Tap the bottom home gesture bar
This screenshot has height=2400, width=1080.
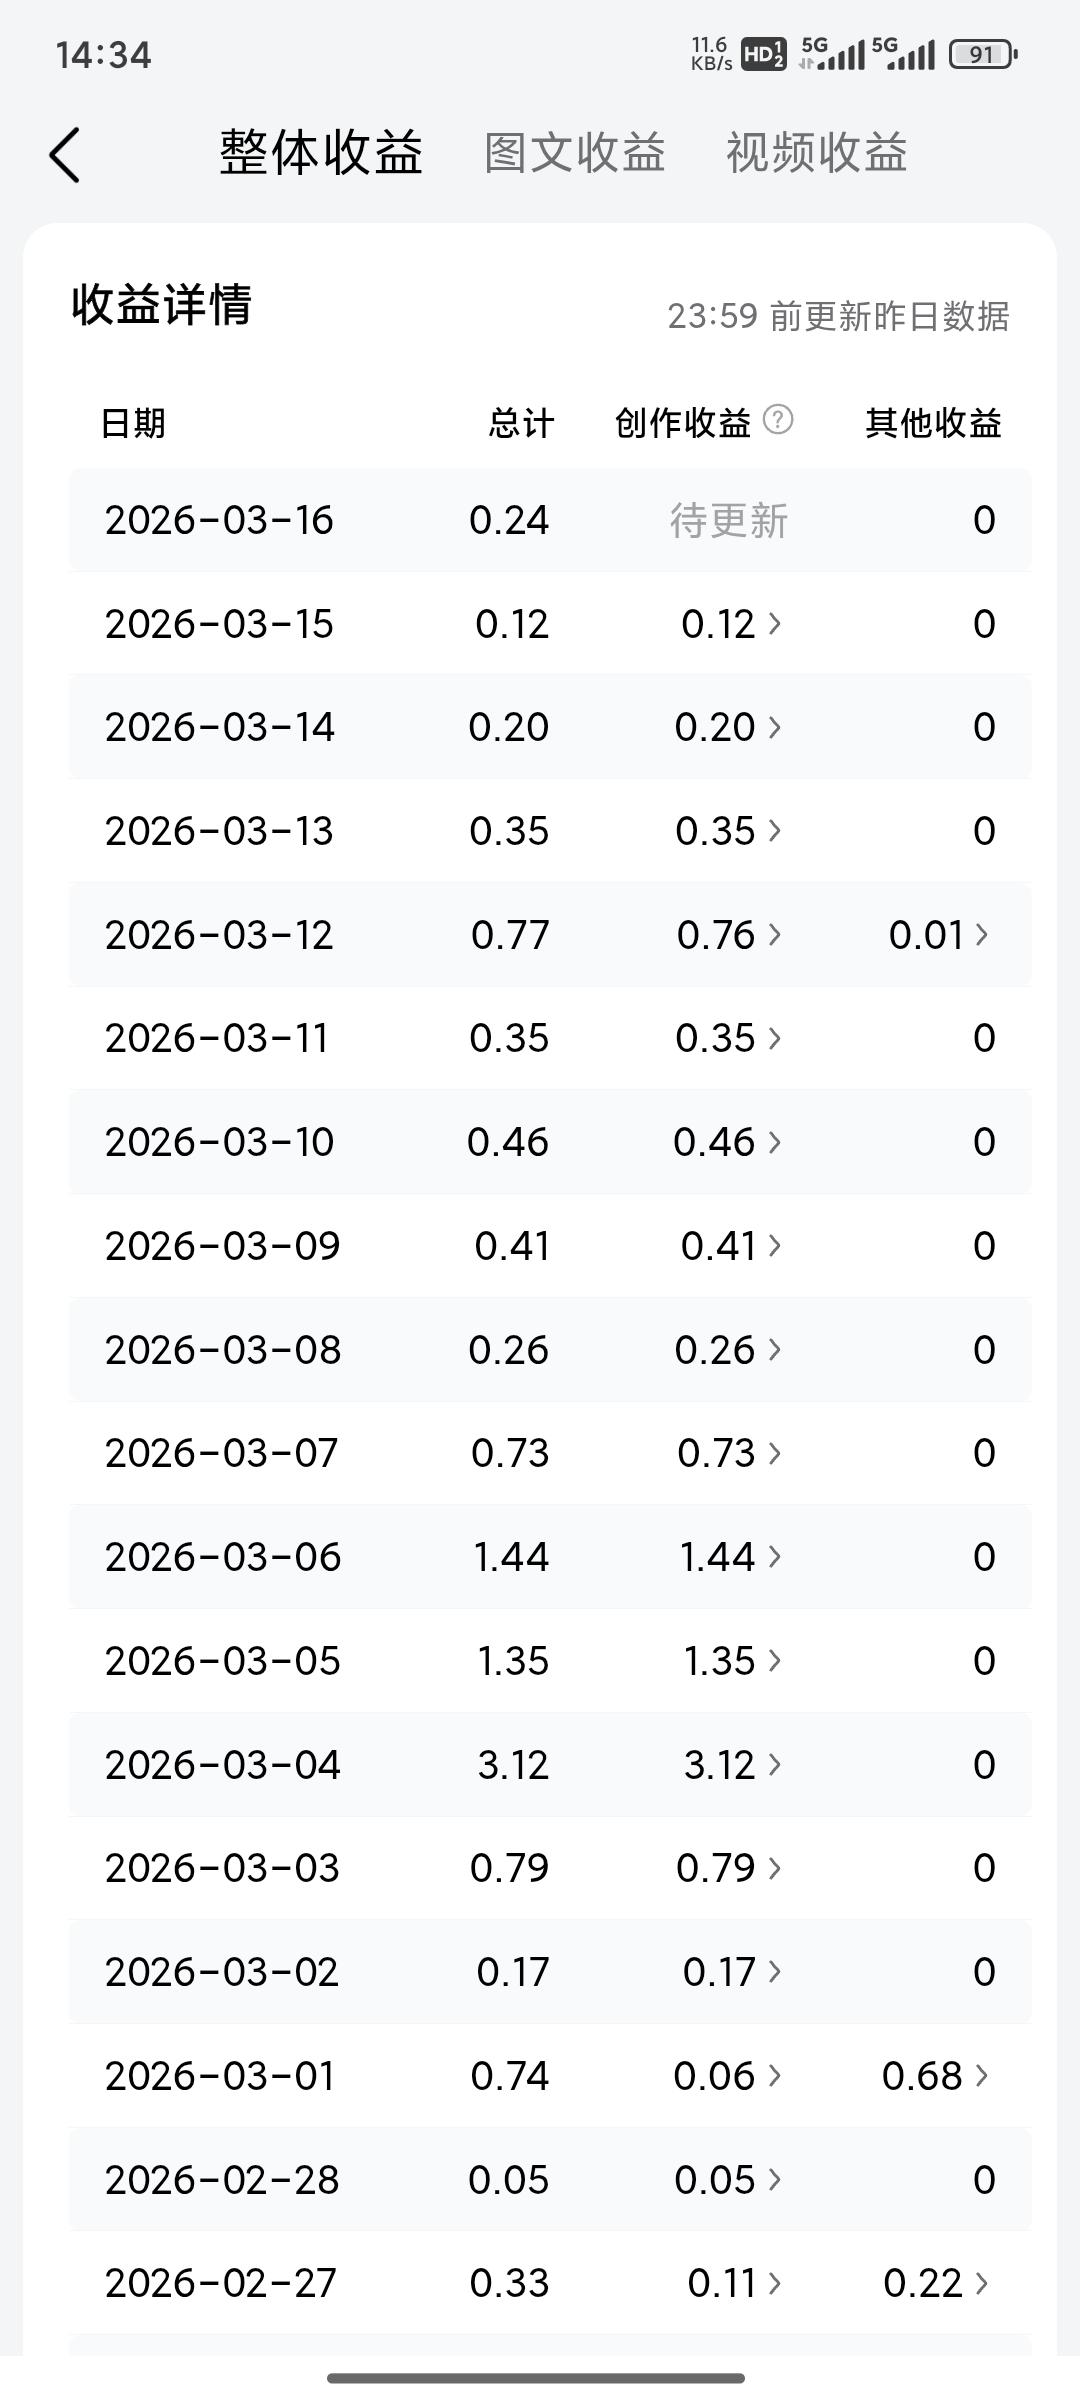[x=536, y=2377]
